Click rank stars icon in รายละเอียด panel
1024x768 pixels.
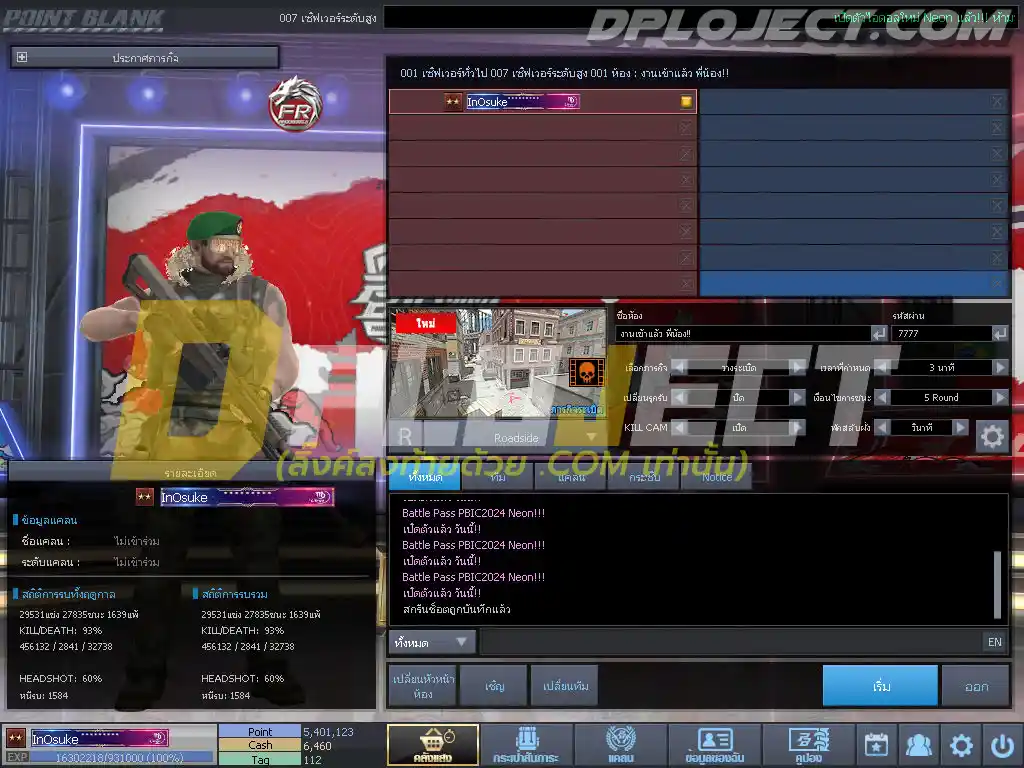click(144, 497)
